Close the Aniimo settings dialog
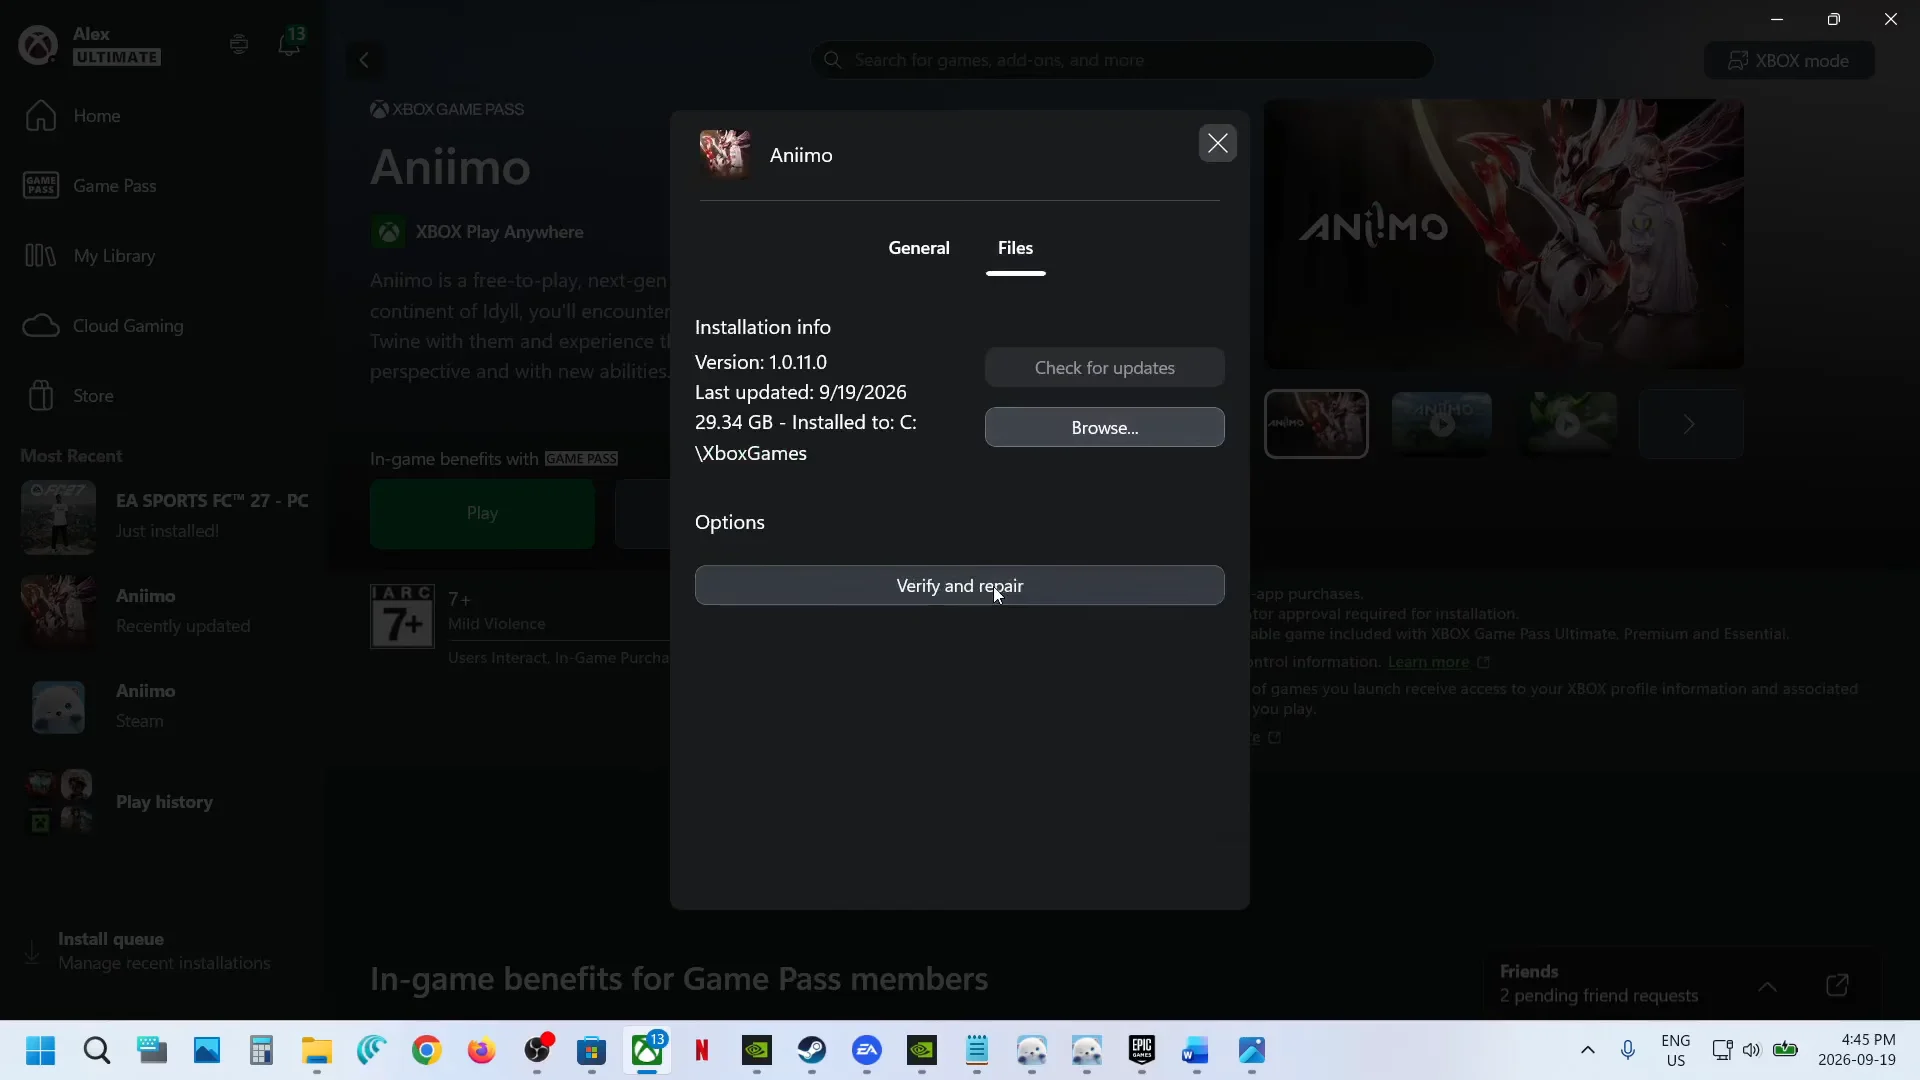 click(1217, 144)
